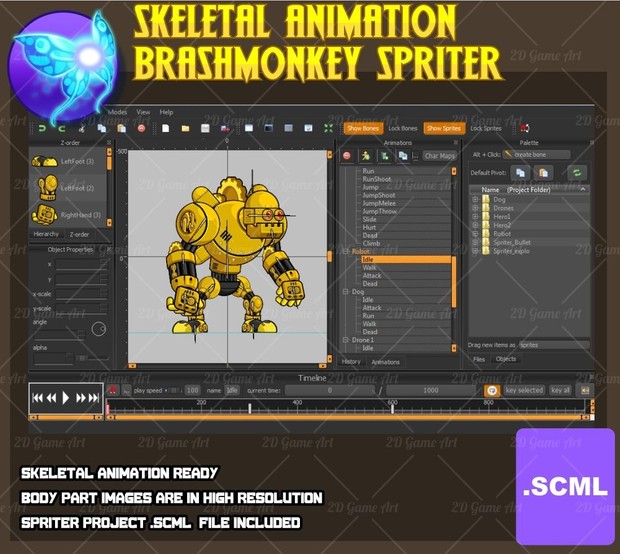Toggle Show Bones
The image size is (620, 554).
363,128
